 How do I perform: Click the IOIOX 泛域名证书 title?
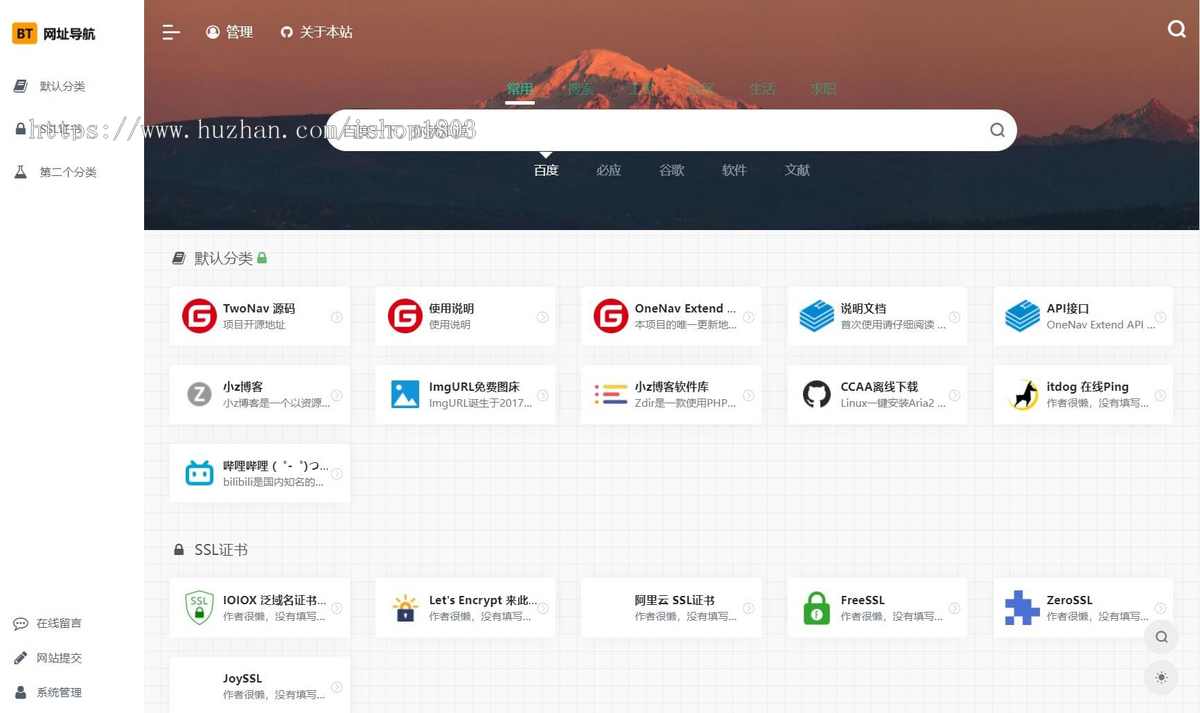[274, 600]
